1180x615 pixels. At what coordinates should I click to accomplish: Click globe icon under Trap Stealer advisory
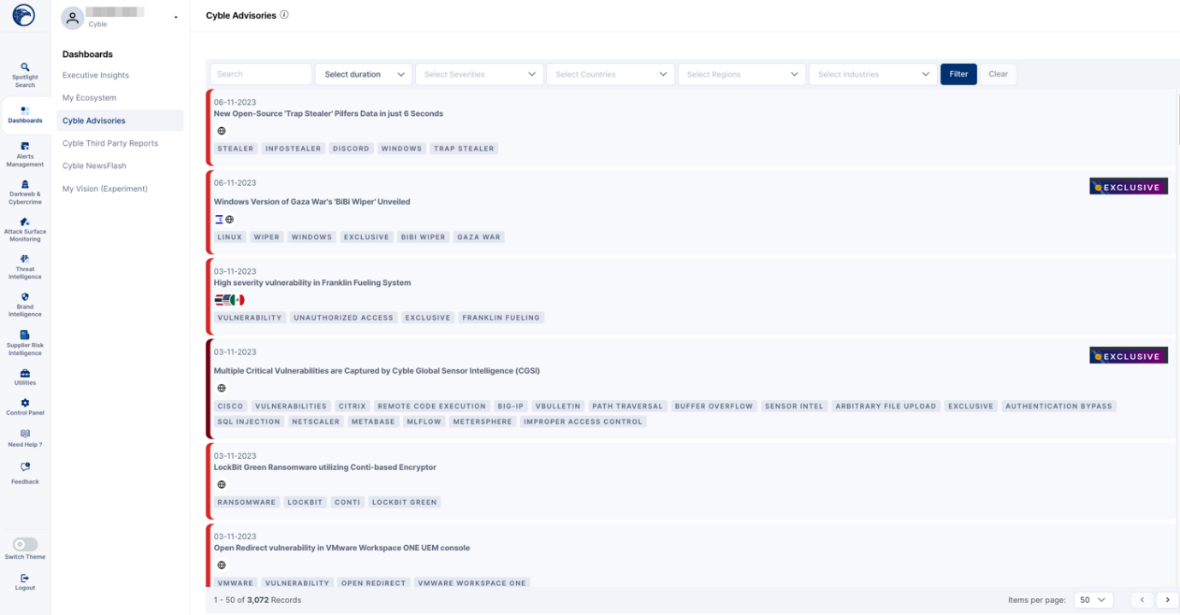pos(221,131)
